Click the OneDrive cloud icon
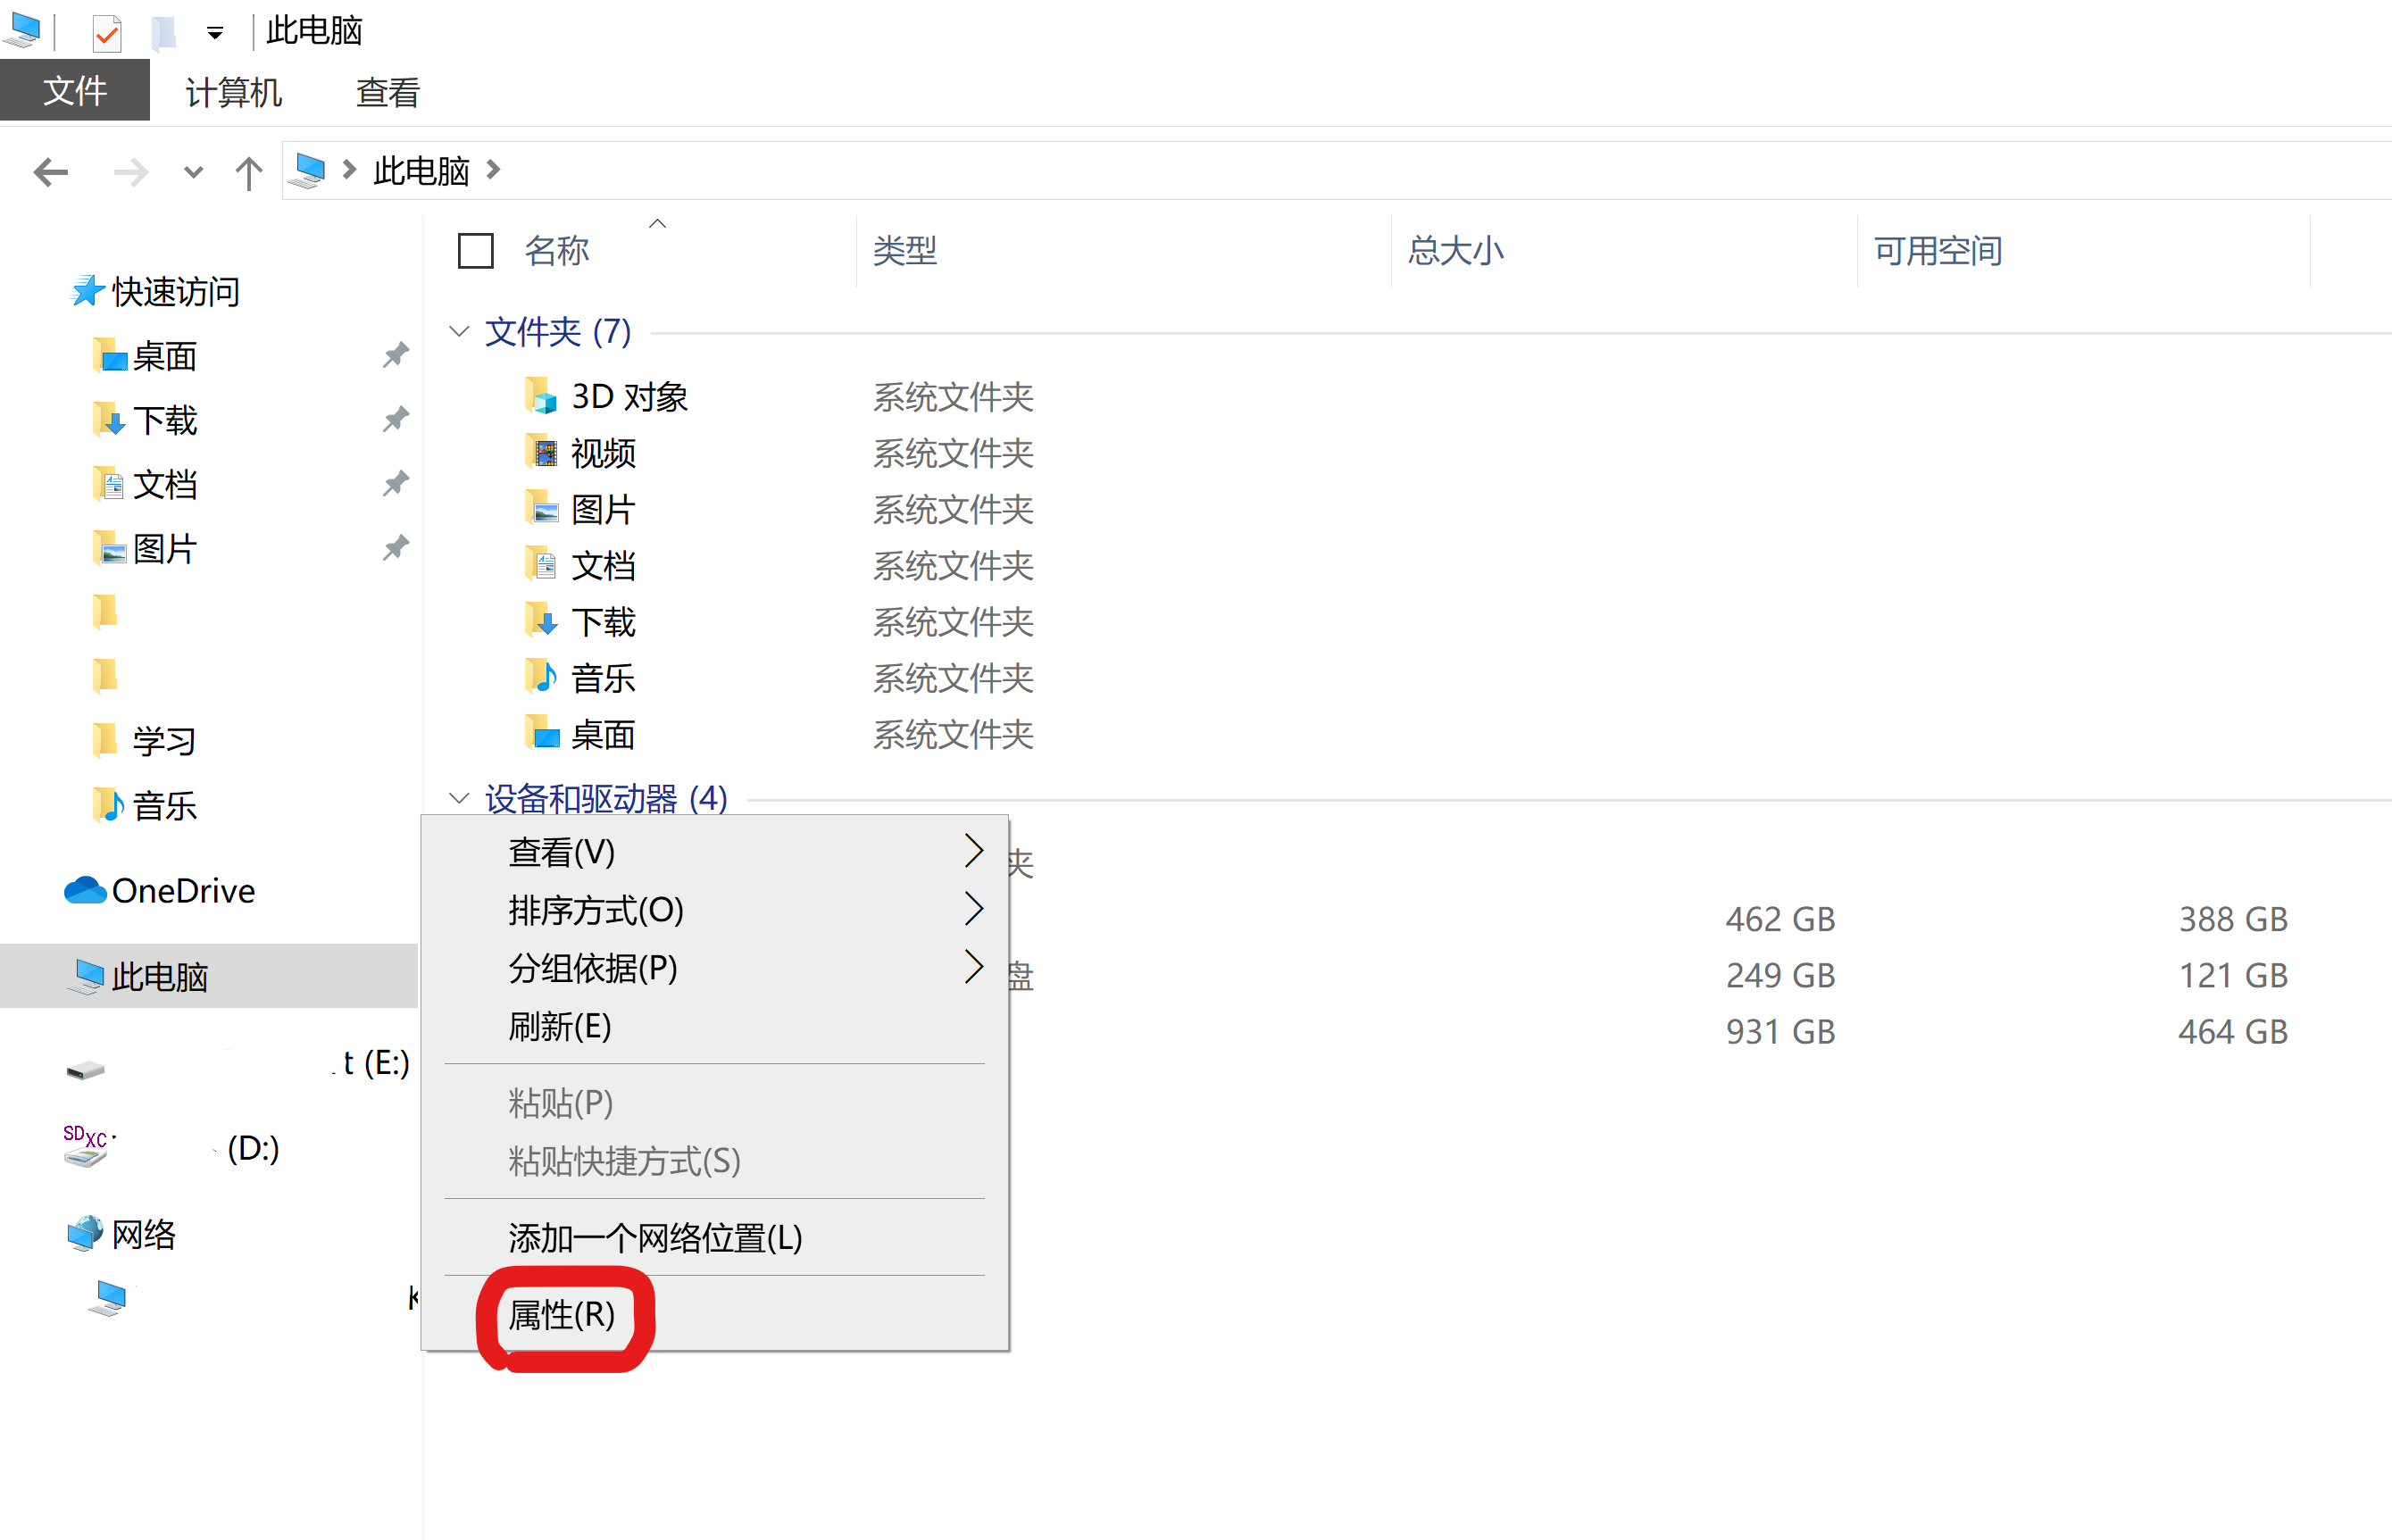Image resolution: width=2392 pixels, height=1540 pixels. tap(85, 890)
